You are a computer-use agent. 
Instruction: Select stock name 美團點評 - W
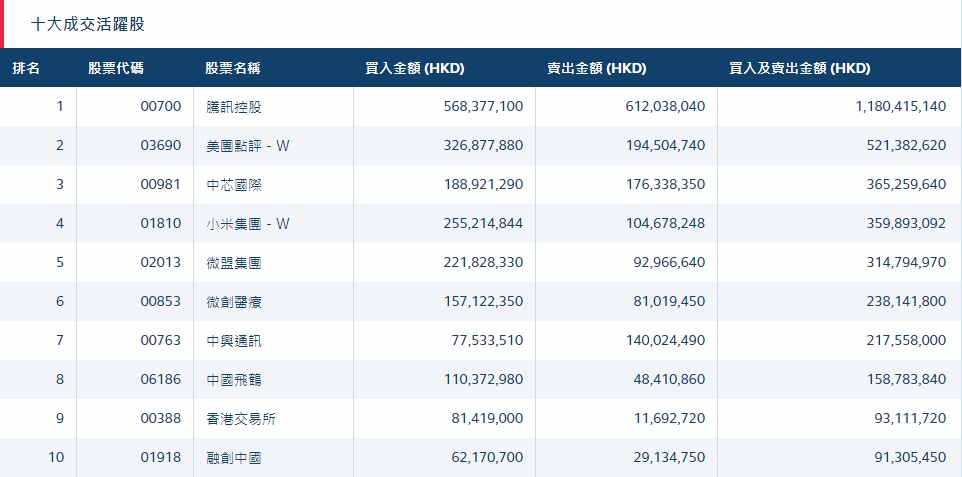[247, 146]
